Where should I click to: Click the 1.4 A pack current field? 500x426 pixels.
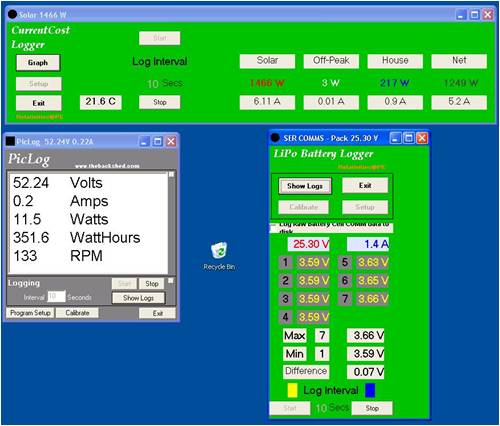pos(368,244)
